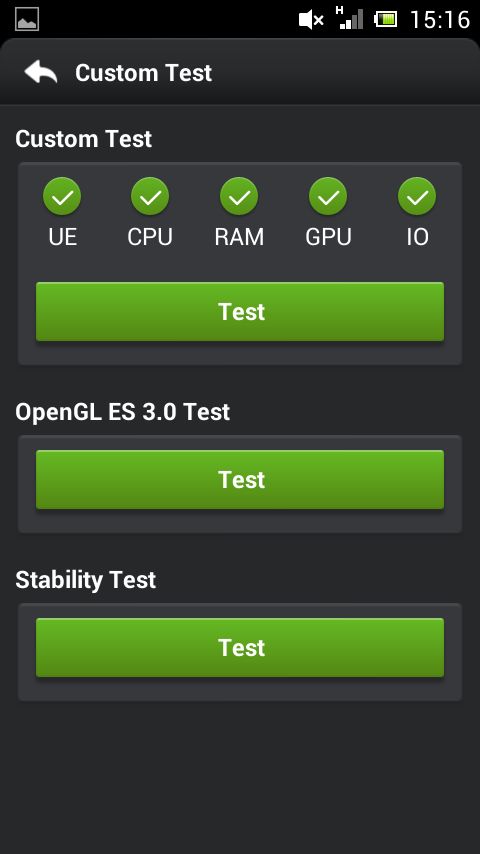Uncheck the UE test checkmark
Image resolution: width=480 pixels, height=854 pixels.
(x=62, y=196)
